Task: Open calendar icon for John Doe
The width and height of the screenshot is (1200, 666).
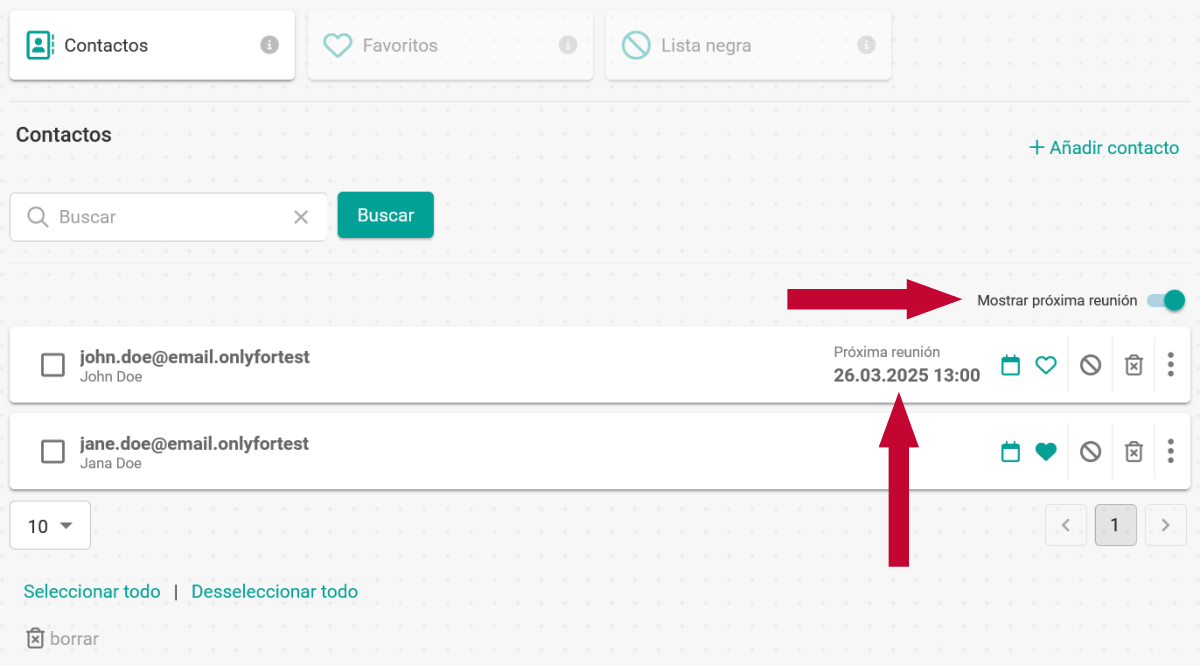Action: pyautogui.click(x=1011, y=365)
